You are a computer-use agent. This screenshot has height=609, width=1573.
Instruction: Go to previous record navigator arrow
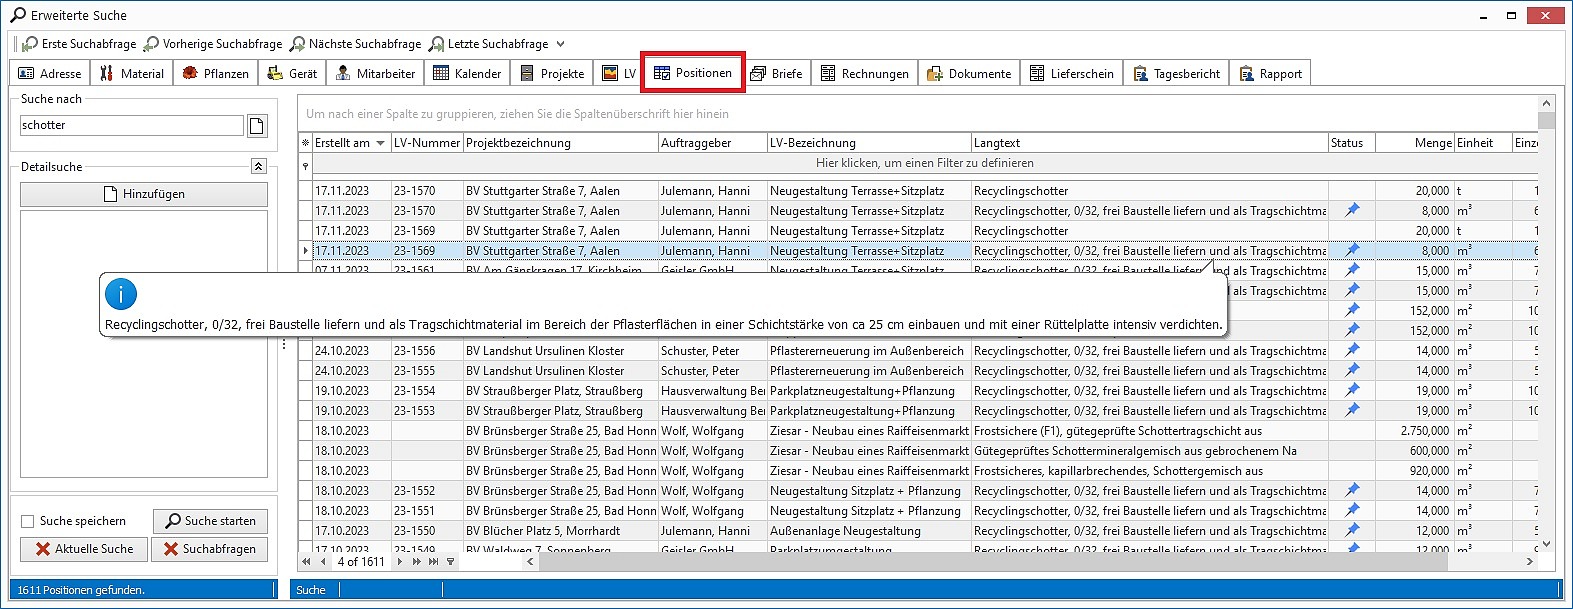(323, 562)
